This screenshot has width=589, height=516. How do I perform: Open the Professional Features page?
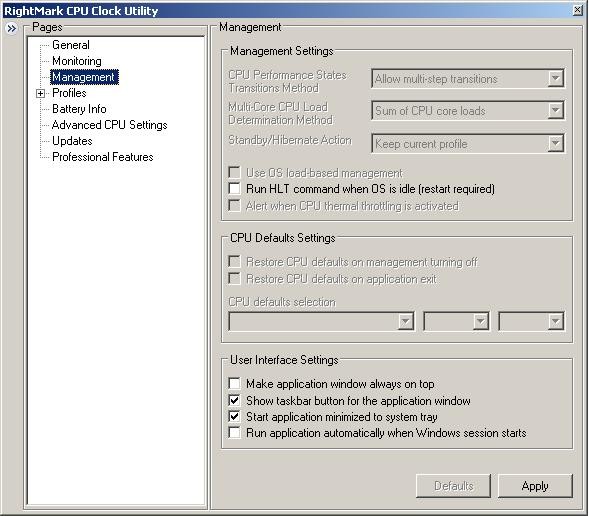tap(103, 157)
